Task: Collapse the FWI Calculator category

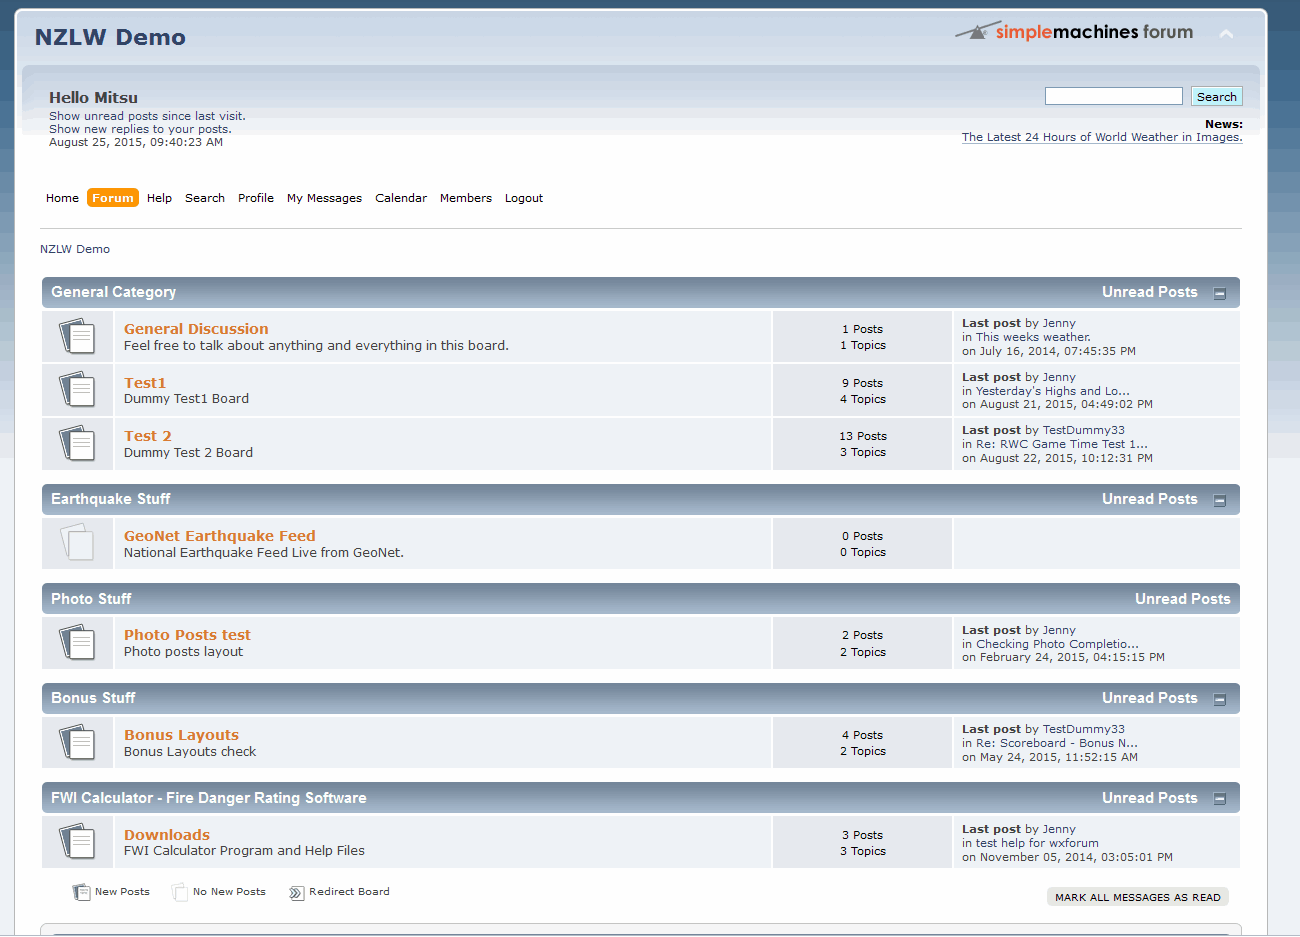Action: [x=1219, y=799]
